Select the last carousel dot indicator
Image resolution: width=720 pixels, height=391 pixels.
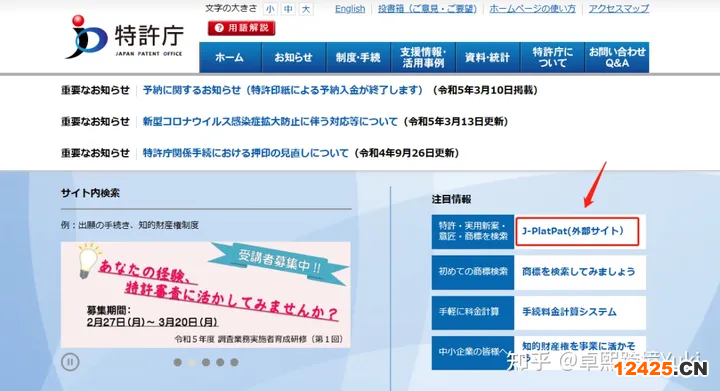click(234, 362)
